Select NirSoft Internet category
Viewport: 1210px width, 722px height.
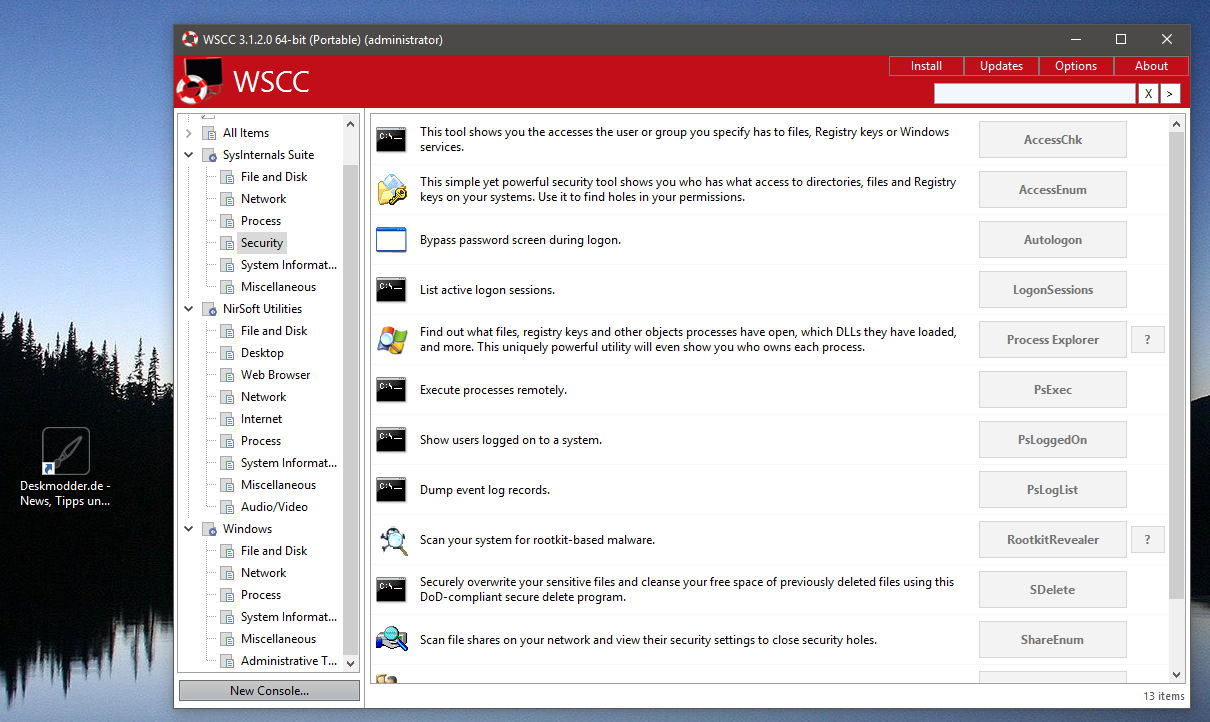click(x=262, y=419)
